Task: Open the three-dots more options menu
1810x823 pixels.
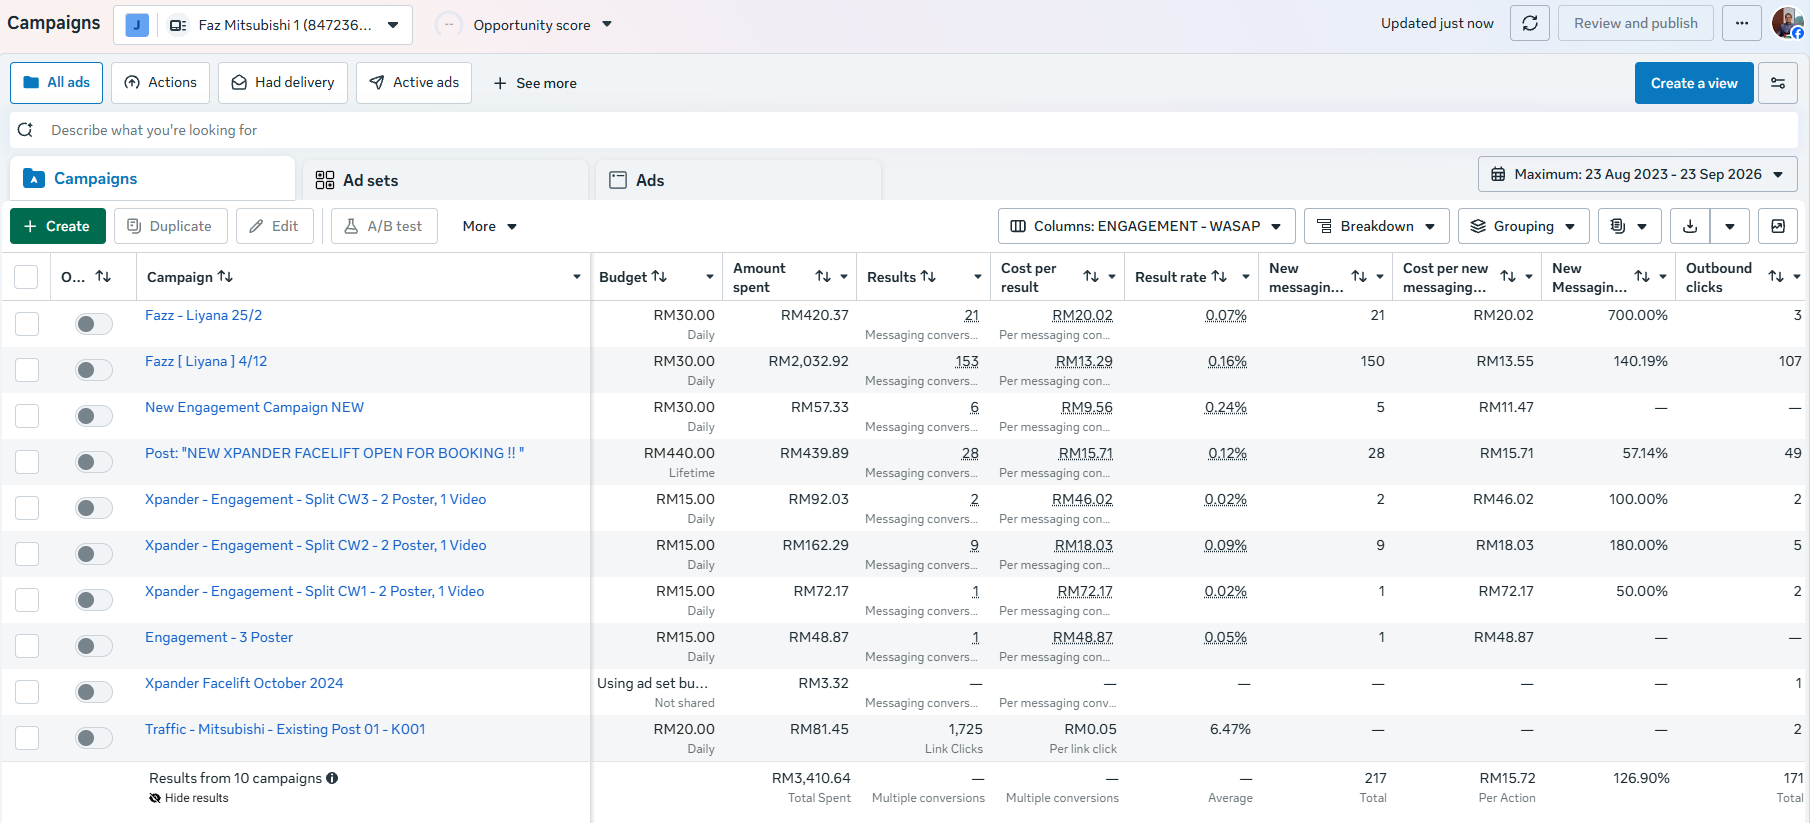Action: pyautogui.click(x=1742, y=23)
